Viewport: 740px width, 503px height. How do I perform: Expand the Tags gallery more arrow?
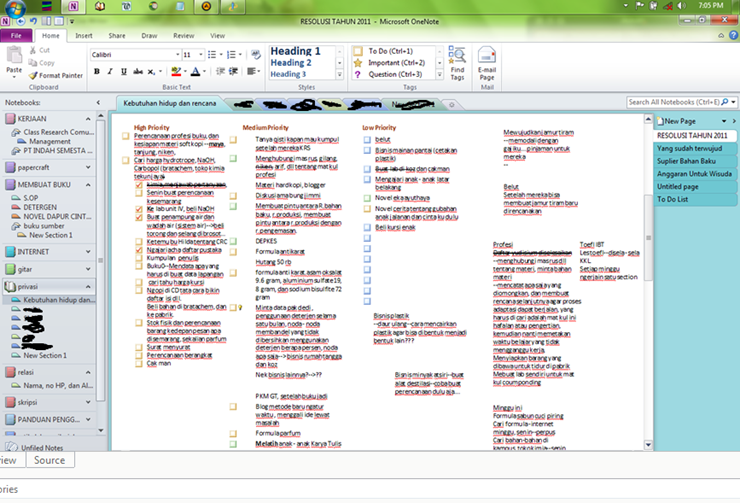(x=439, y=75)
